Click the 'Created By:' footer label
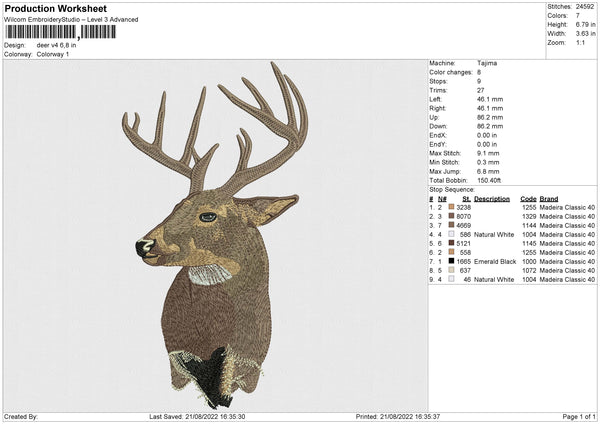This screenshot has width=600, height=424. pos(21,417)
